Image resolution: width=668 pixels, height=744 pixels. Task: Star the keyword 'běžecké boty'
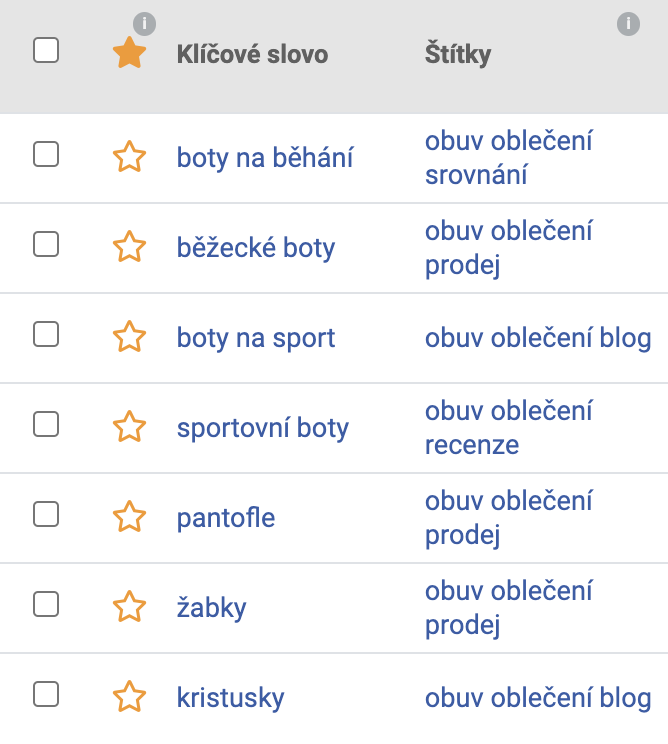tap(129, 246)
